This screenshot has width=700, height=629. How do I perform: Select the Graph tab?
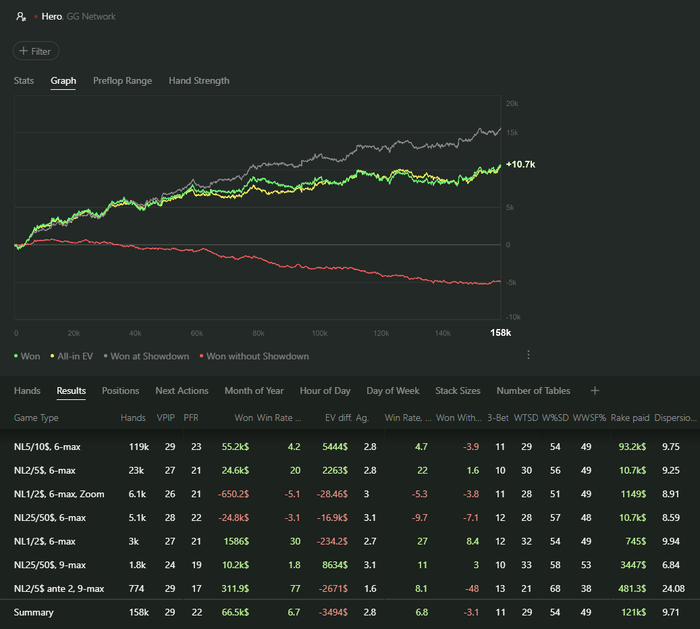[63, 81]
